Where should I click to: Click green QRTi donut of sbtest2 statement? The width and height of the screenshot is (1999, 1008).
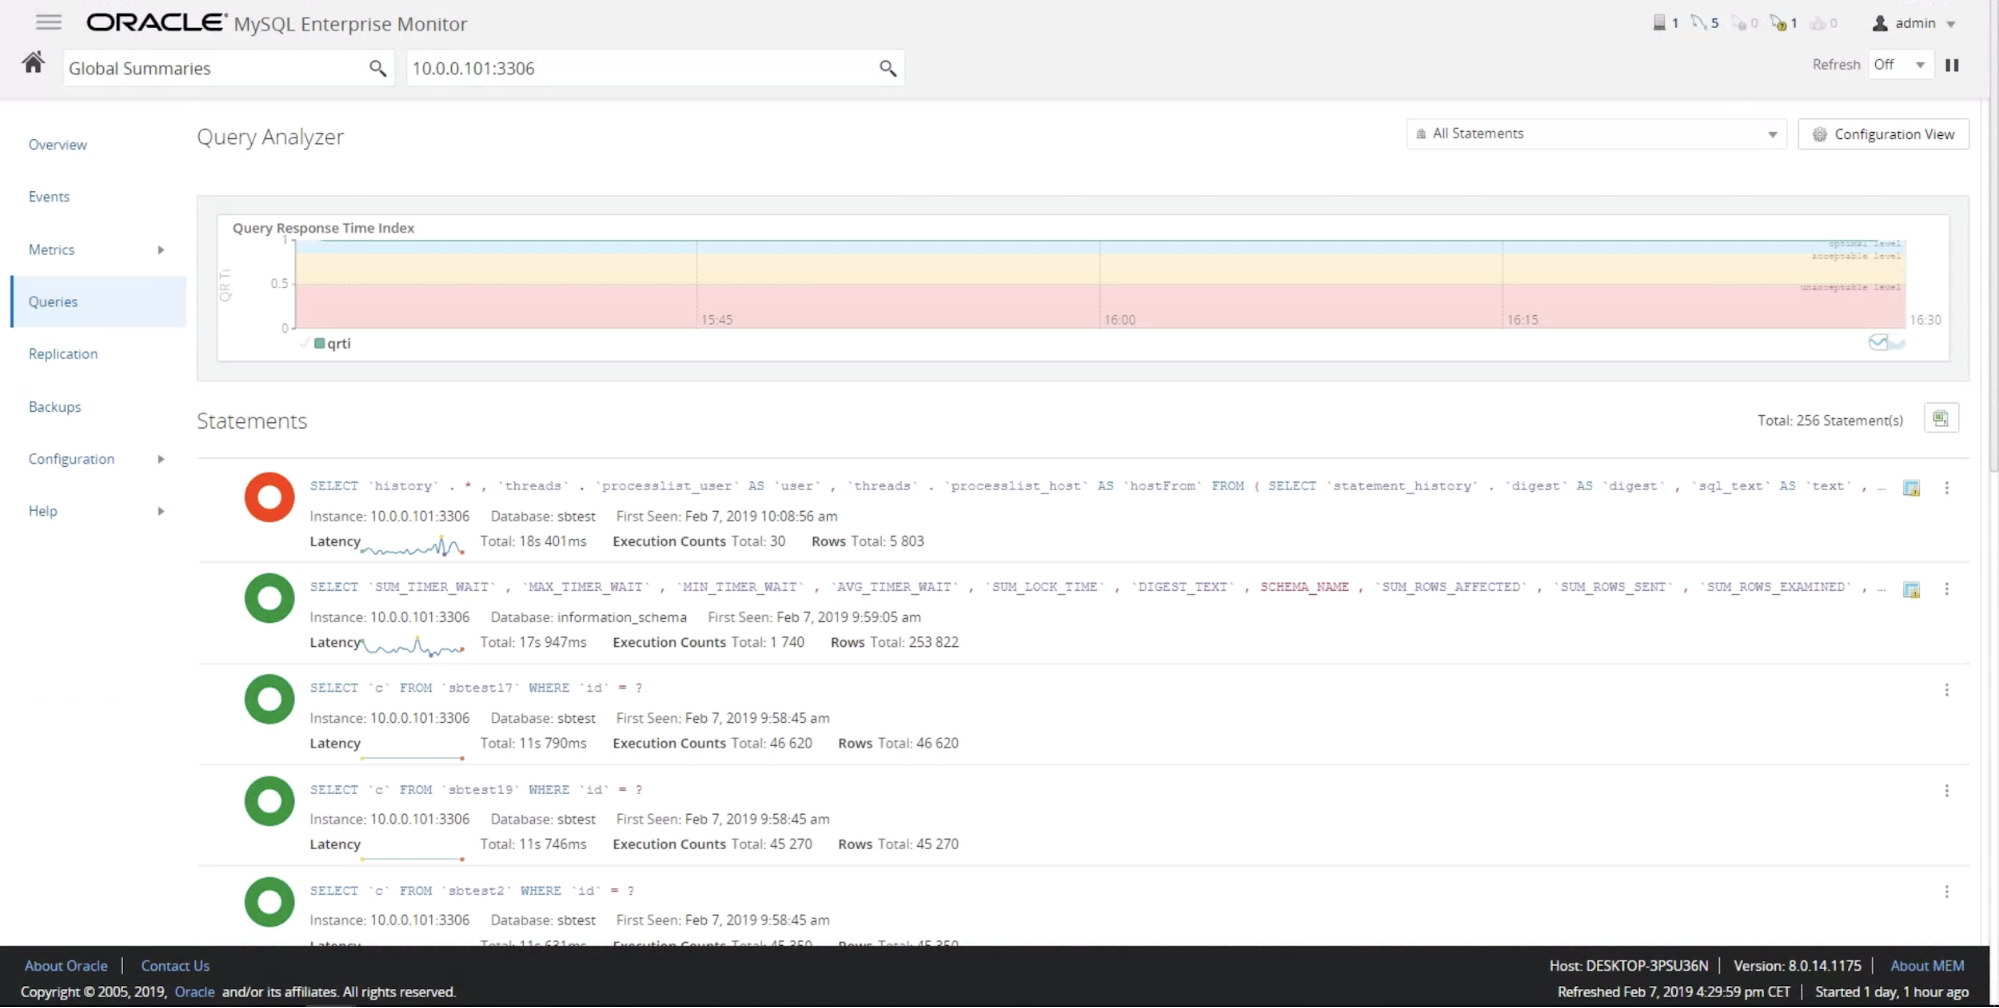click(x=269, y=902)
